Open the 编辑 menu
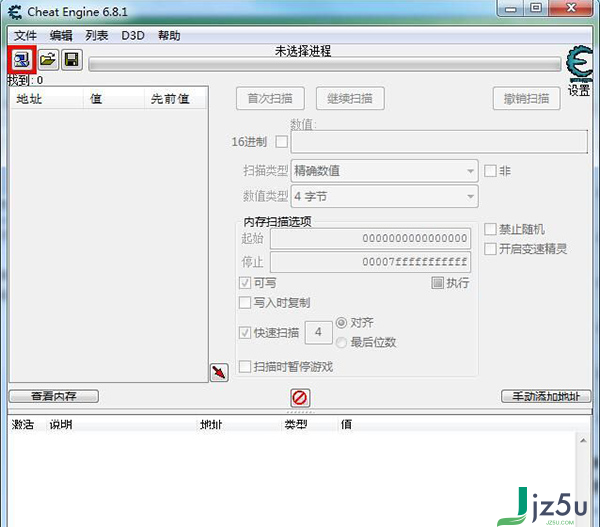 point(61,36)
